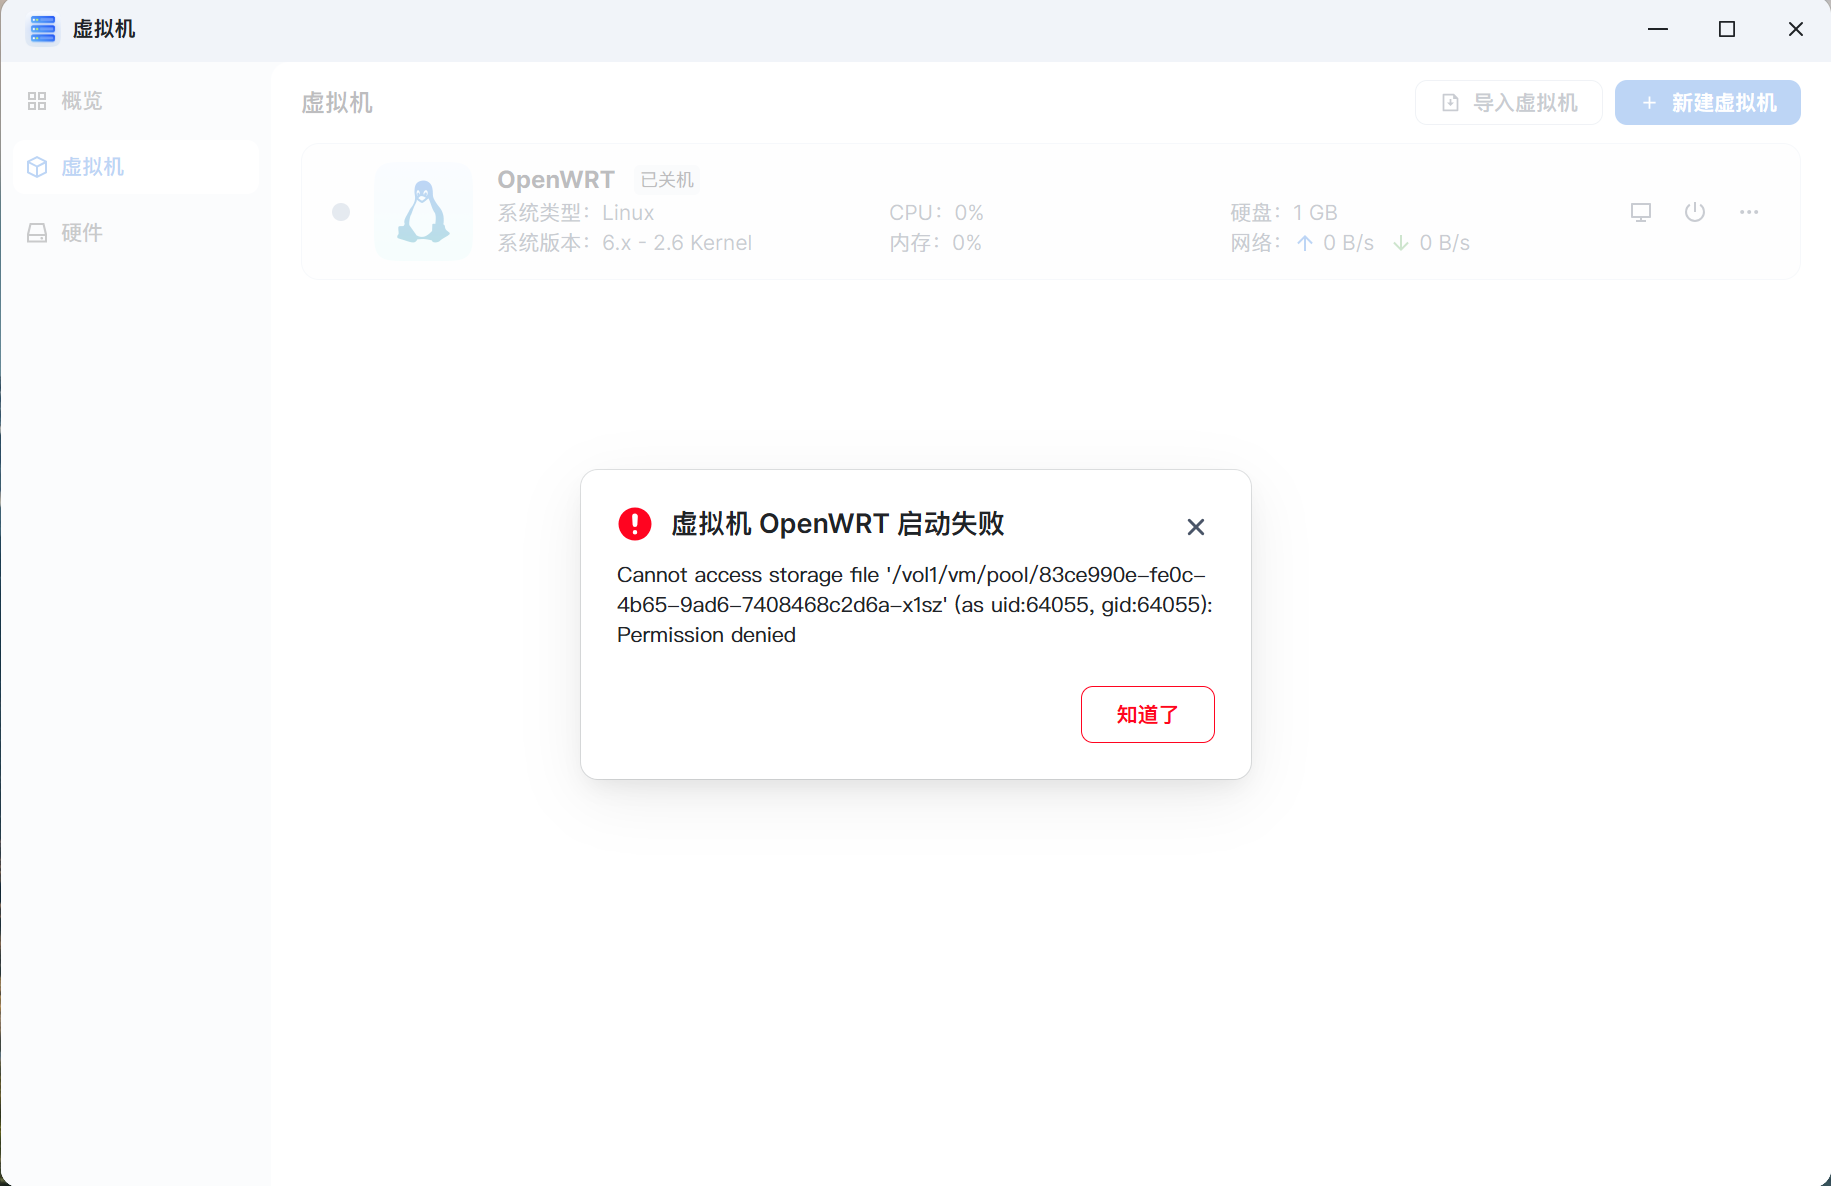Click the Permission denied error message
This screenshot has height=1186, width=1831.
(x=915, y=605)
